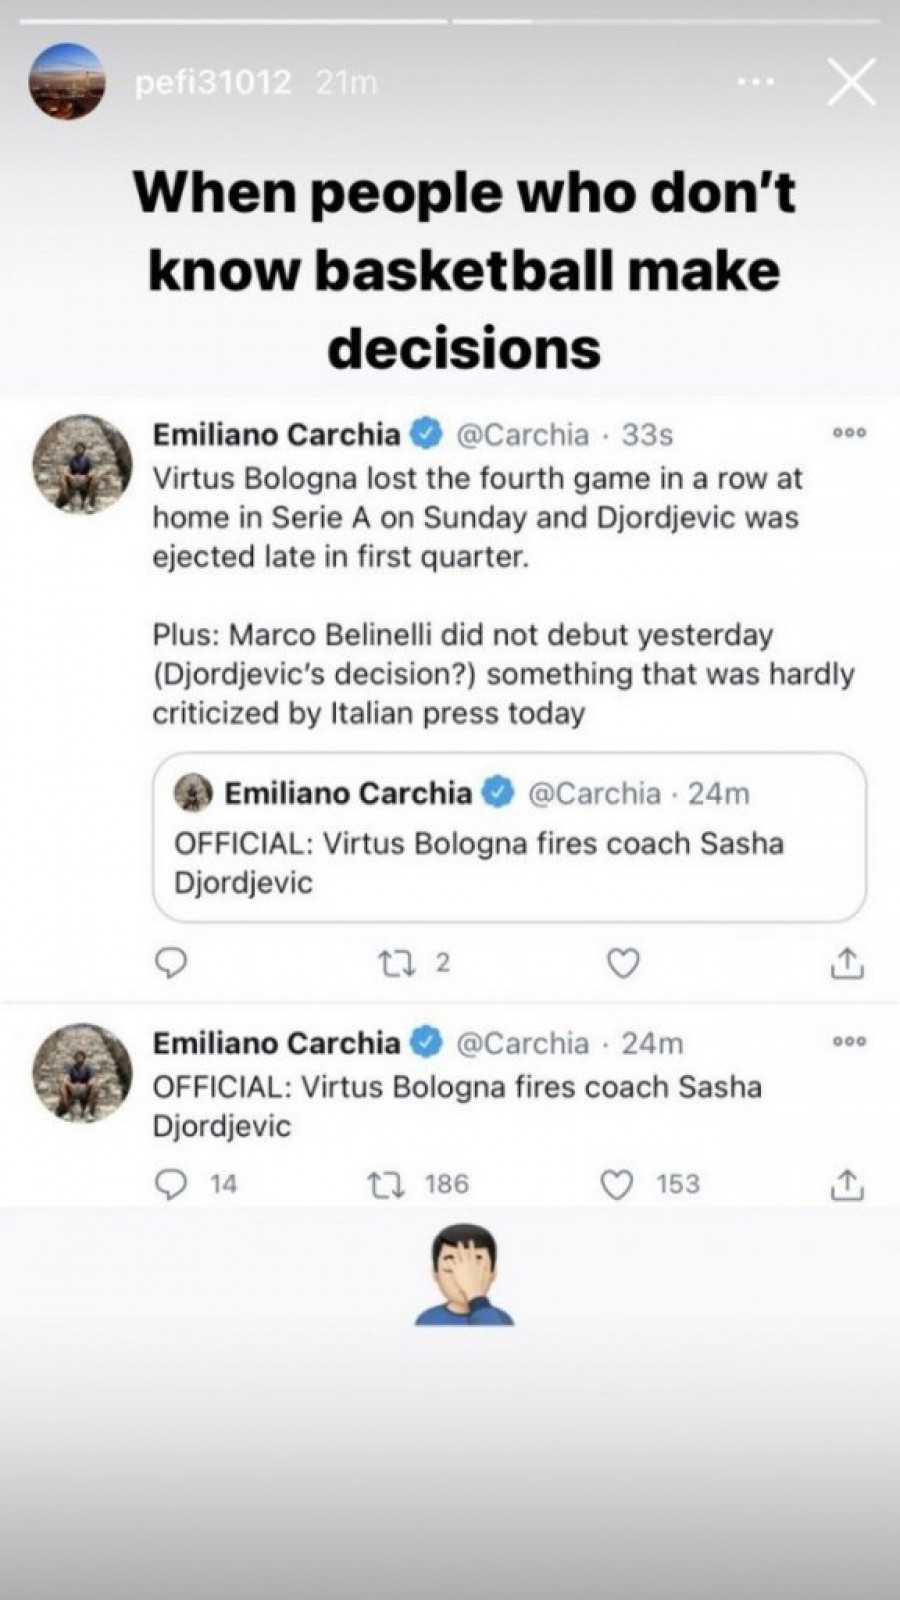Open @Carchia handle in the top tweet
Image resolution: width=900 pixels, height=1600 pixels.
point(522,434)
